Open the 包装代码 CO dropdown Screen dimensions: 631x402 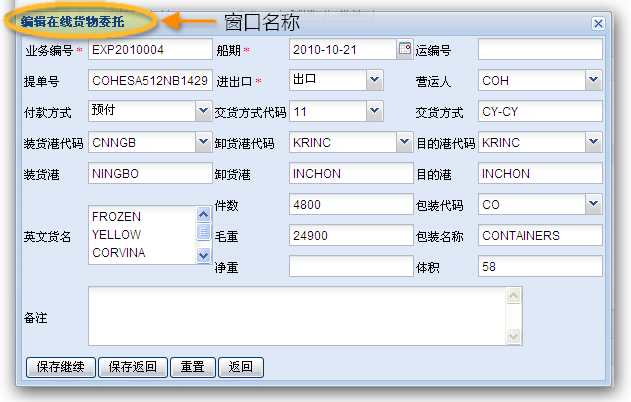click(594, 204)
